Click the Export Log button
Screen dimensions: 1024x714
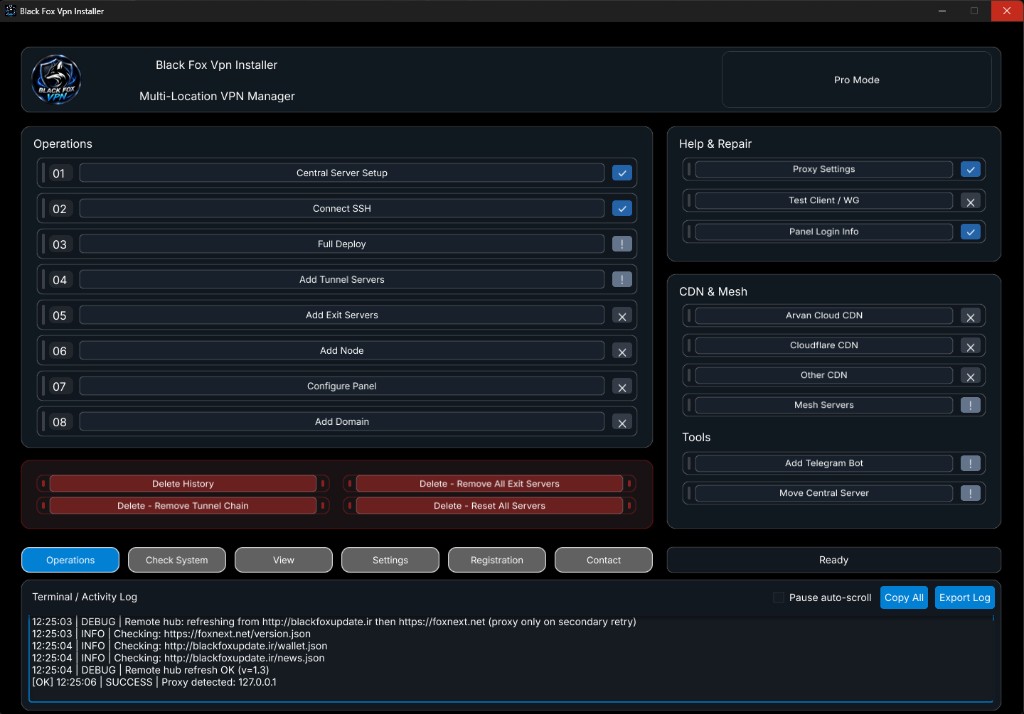point(965,598)
